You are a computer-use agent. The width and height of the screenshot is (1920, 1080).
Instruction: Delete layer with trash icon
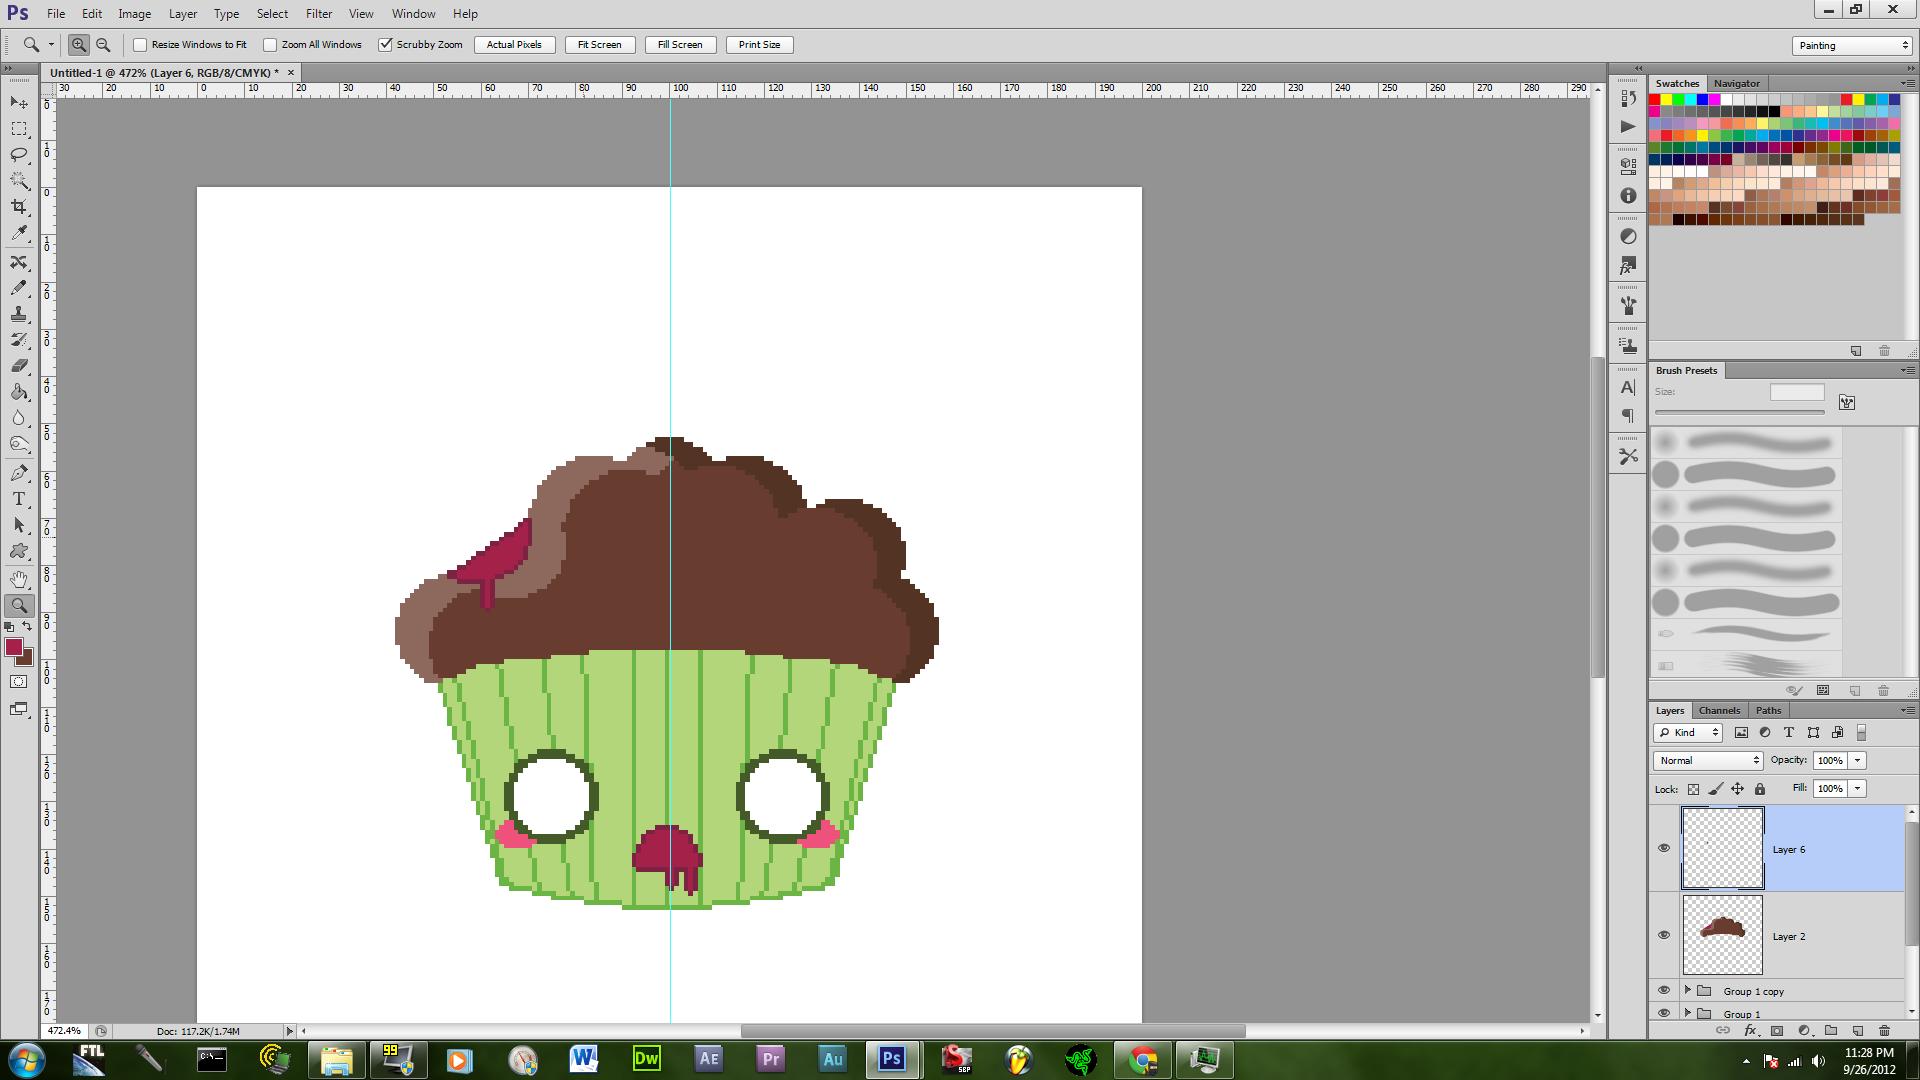point(1884,1030)
